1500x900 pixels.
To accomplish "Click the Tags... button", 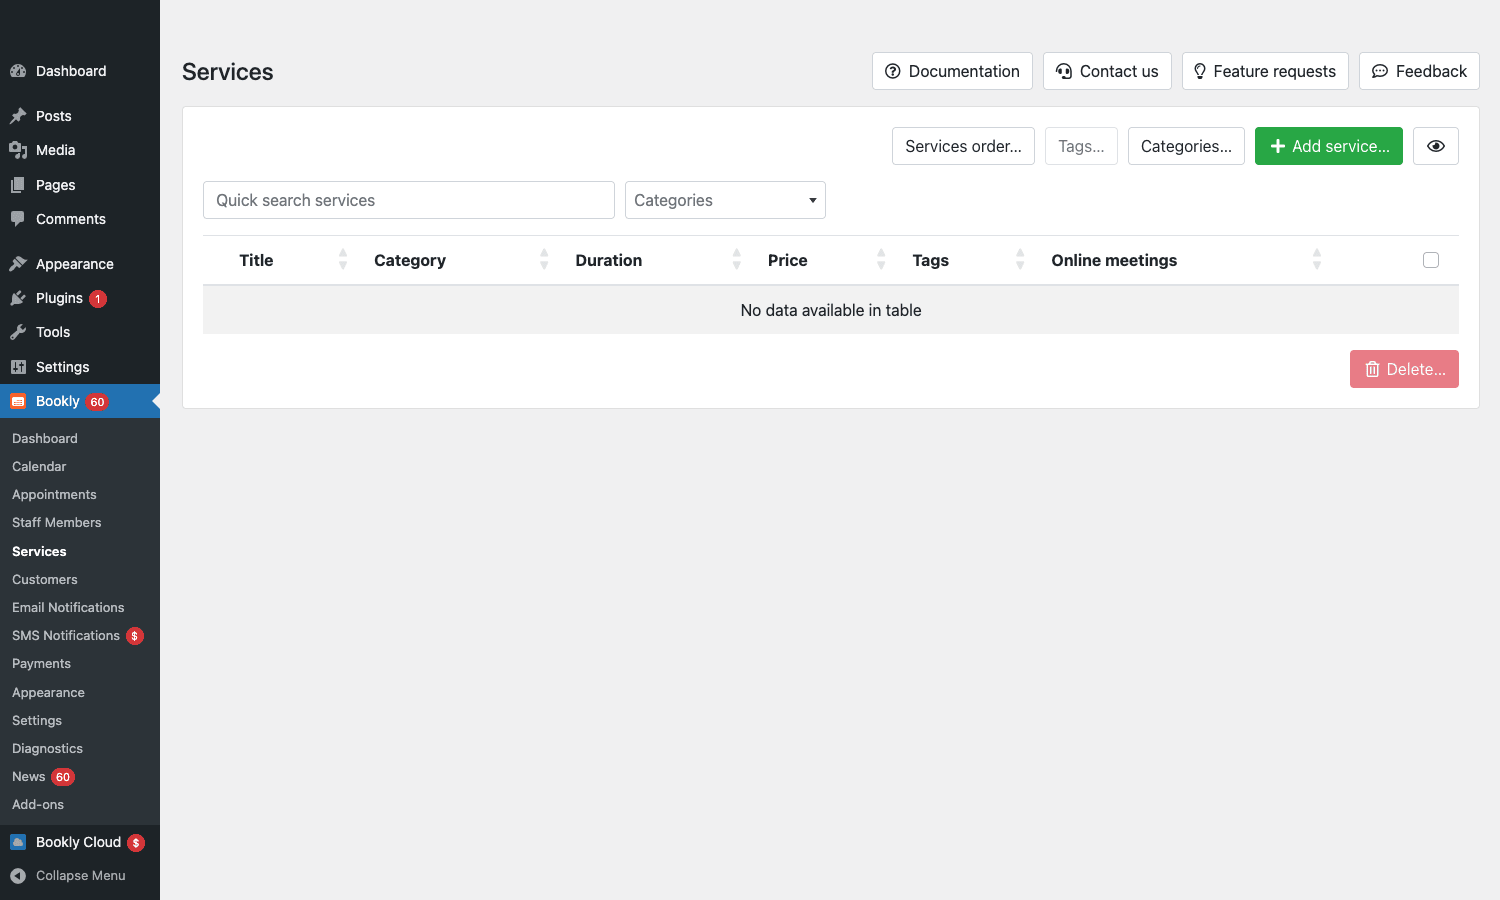I will [1081, 146].
